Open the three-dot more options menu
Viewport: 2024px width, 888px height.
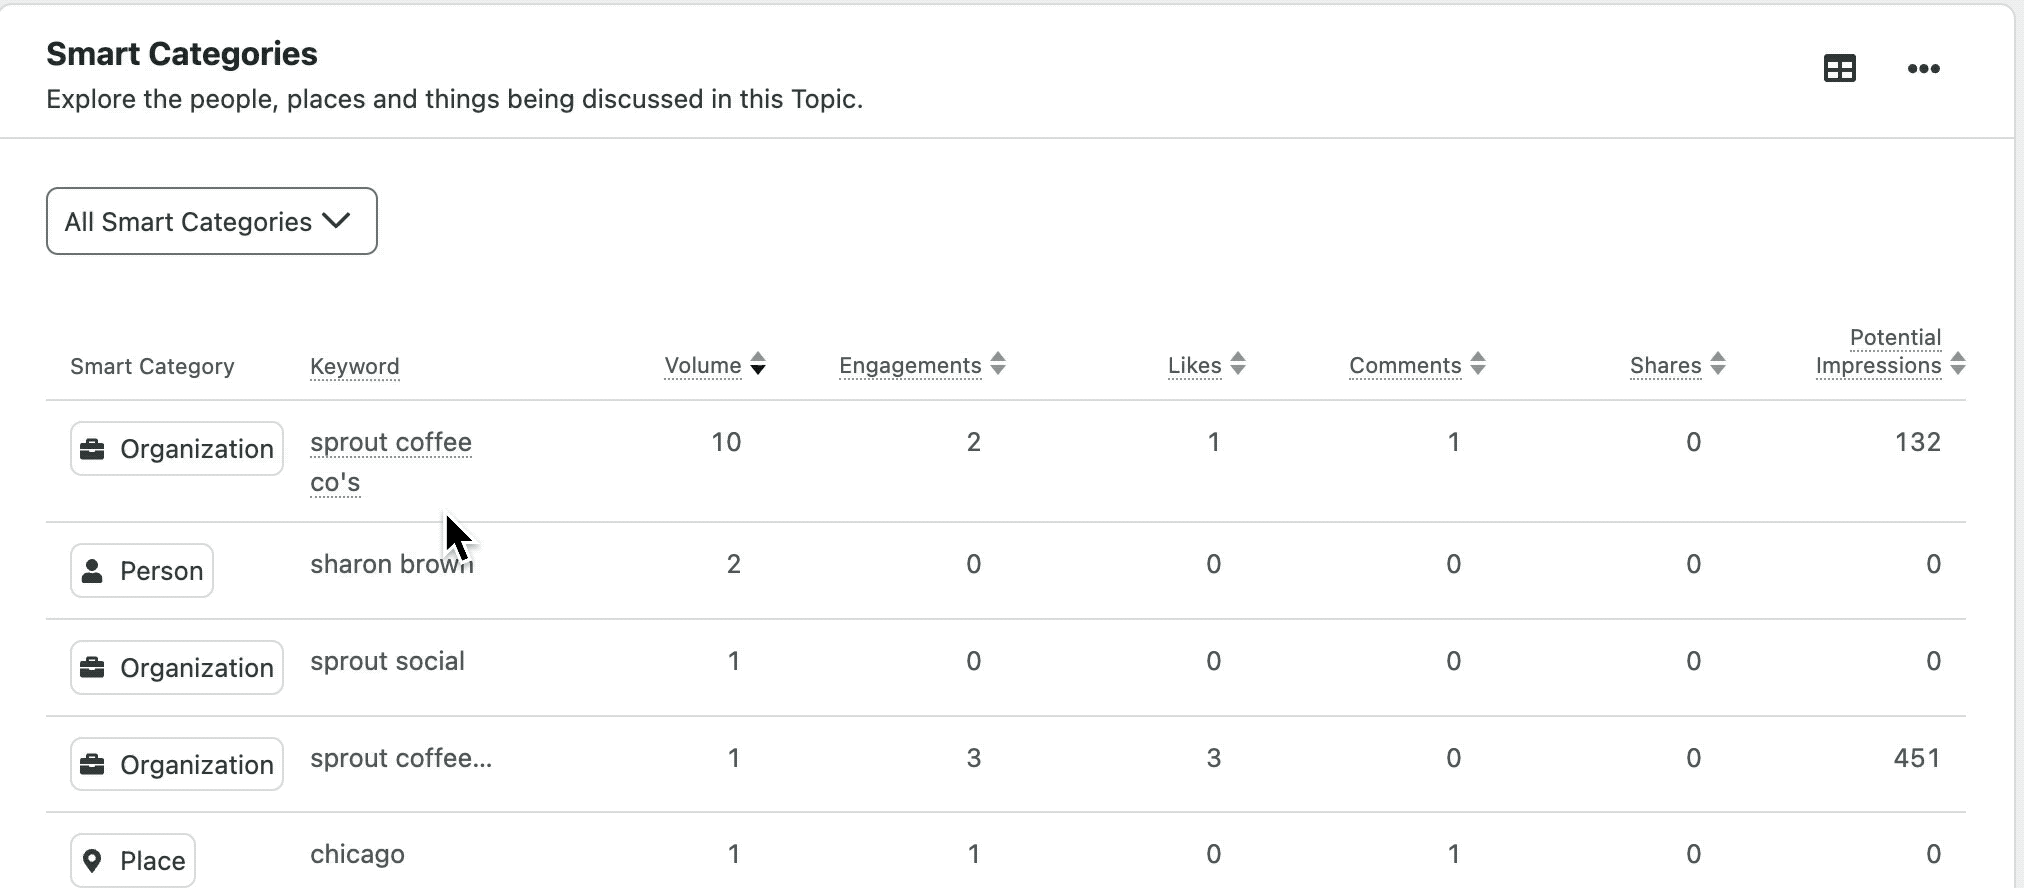pyautogui.click(x=1923, y=69)
